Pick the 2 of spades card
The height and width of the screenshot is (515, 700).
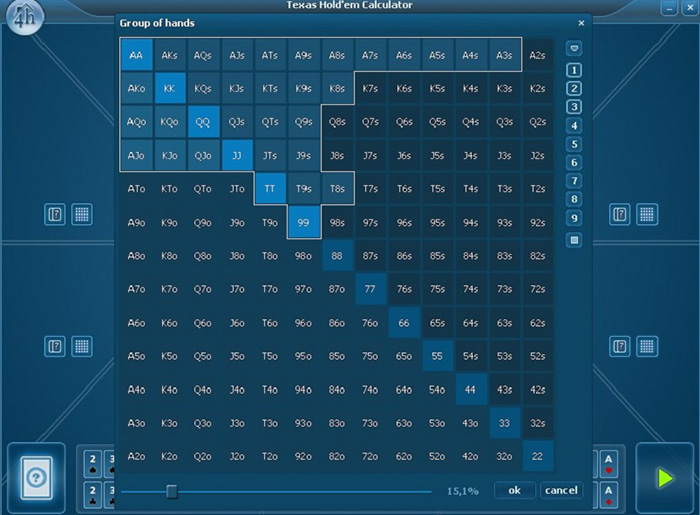pyautogui.click(x=92, y=464)
